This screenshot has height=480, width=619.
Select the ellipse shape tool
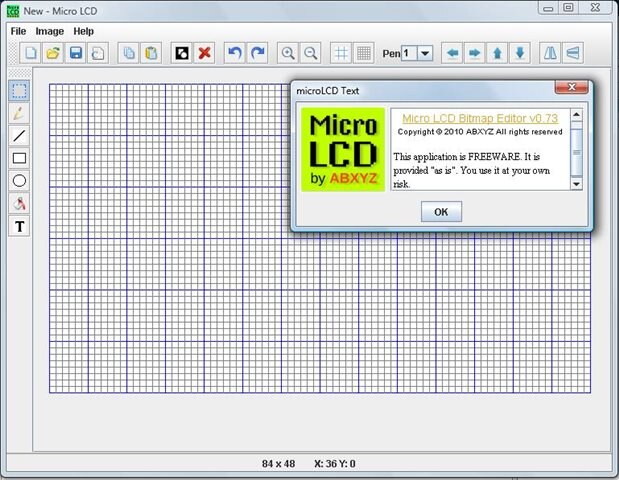coord(19,181)
